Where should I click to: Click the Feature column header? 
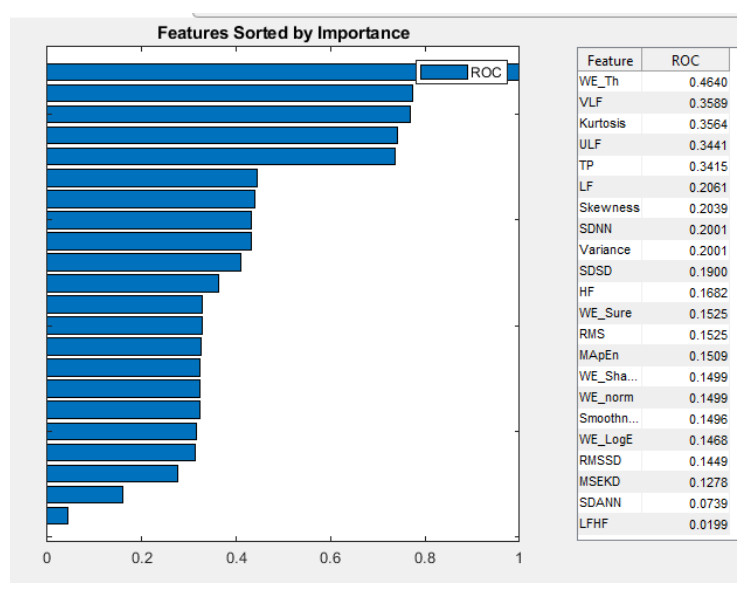609,60
